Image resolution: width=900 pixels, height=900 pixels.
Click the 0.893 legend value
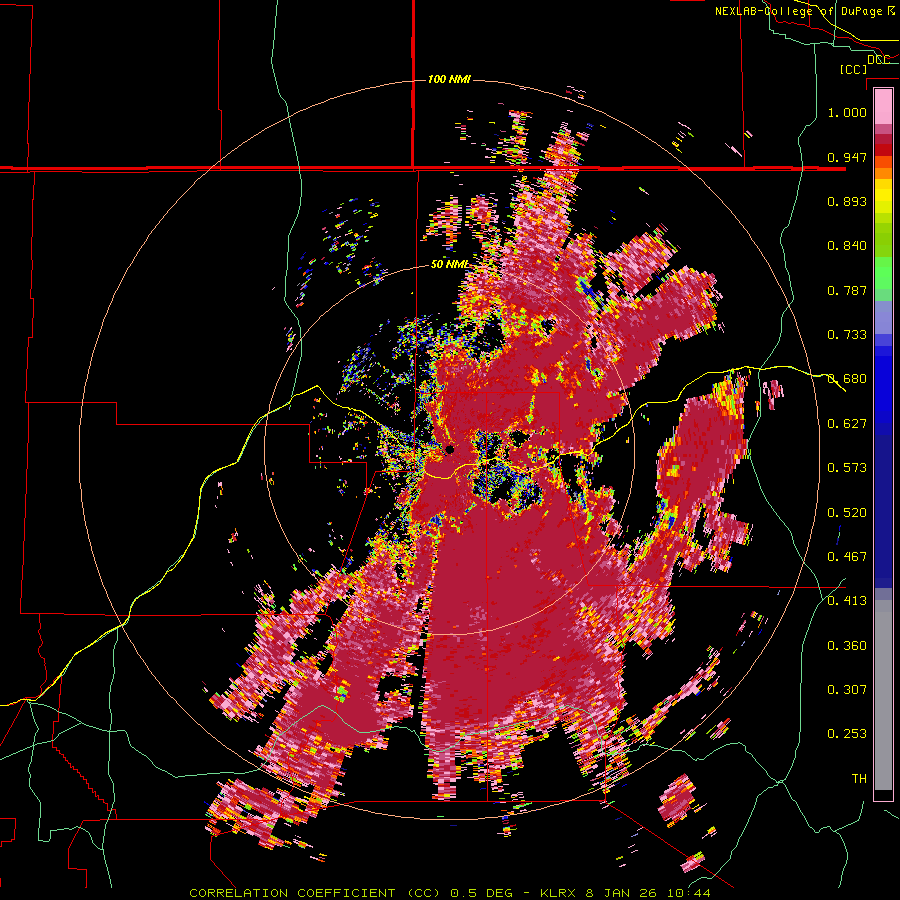pos(847,201)
